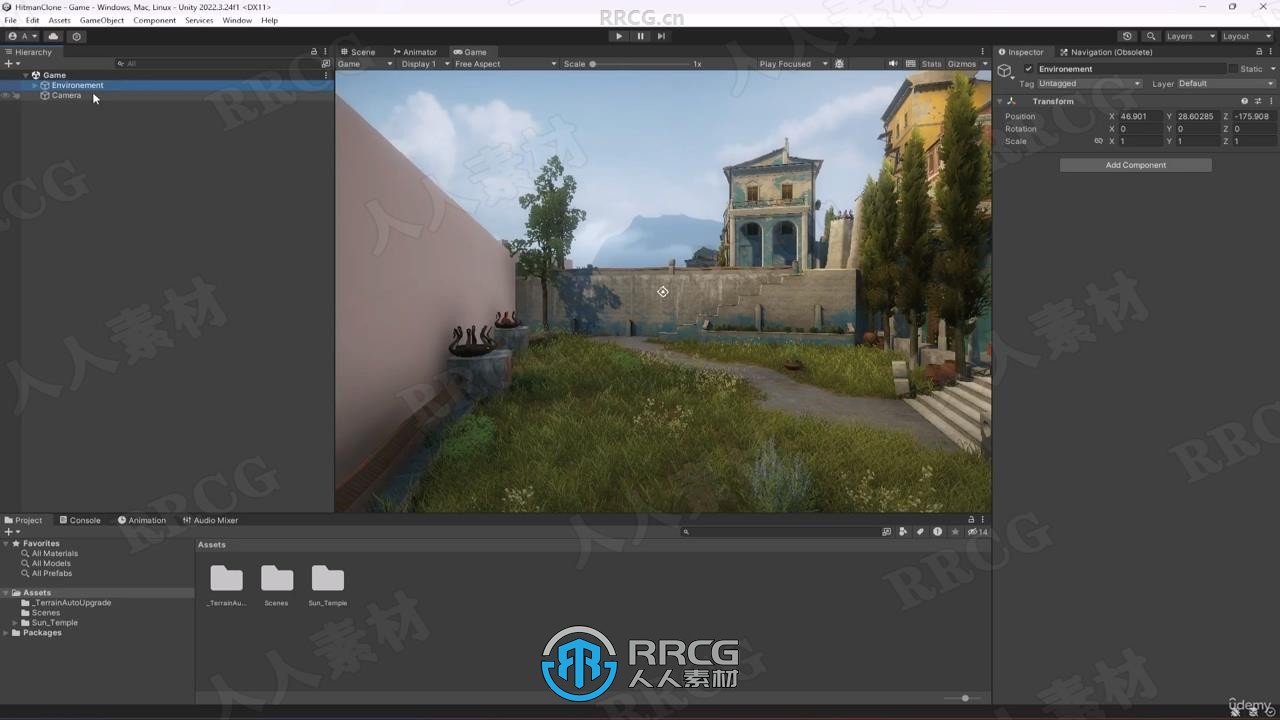Select the Camera object in Hierarchy
Viewport: 1280px width, 720px height.
pyautogui.click(x=66, y=95)
